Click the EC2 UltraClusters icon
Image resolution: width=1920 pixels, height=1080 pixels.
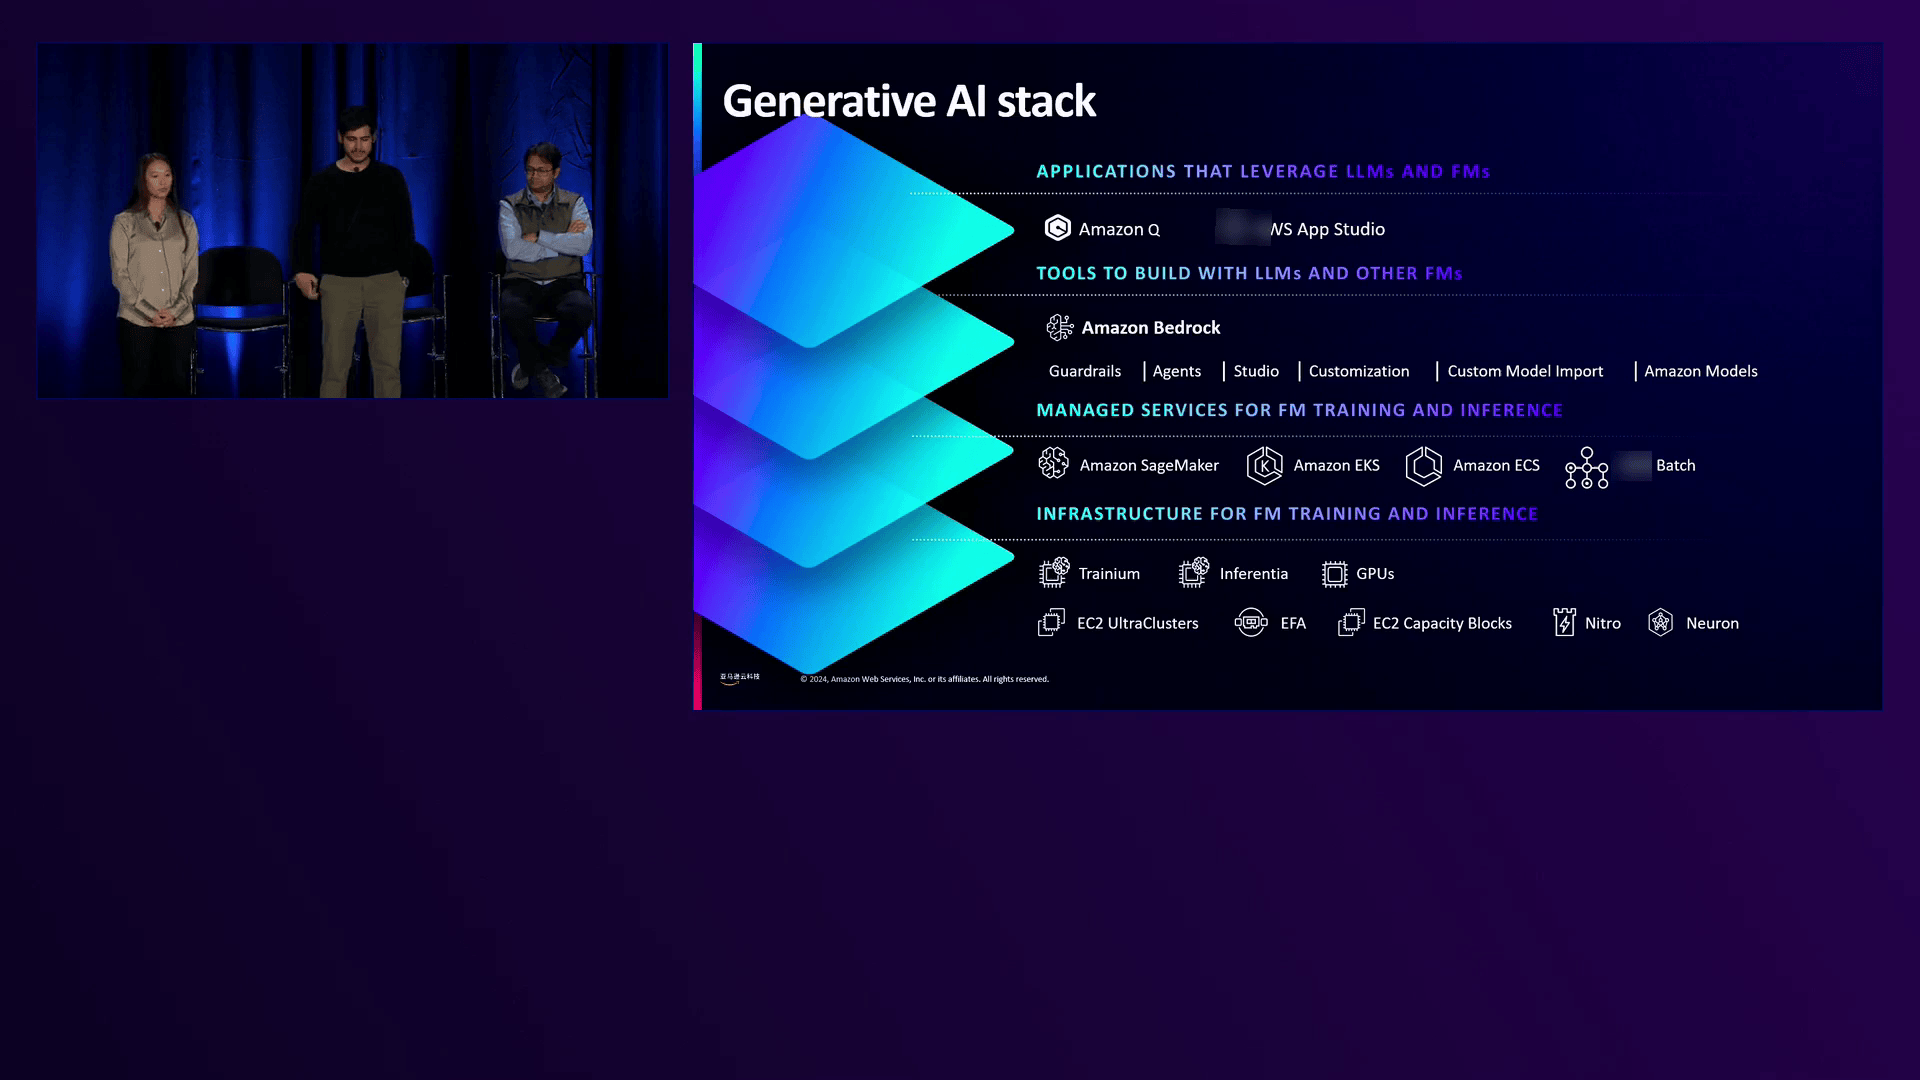point(1051,623)
